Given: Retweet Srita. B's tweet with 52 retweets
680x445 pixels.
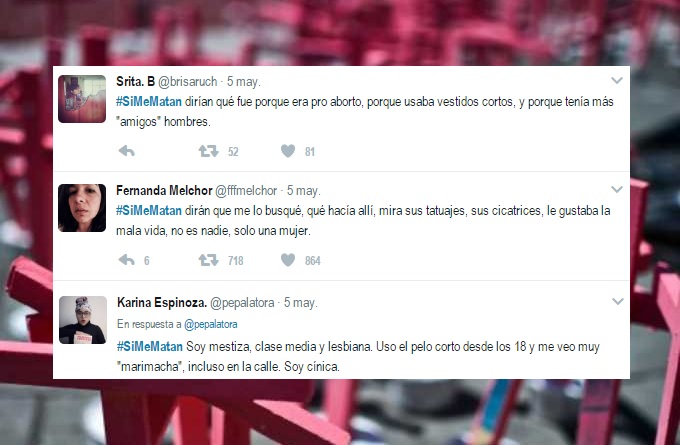Looking at the screenshot, I should pos(209,151).
